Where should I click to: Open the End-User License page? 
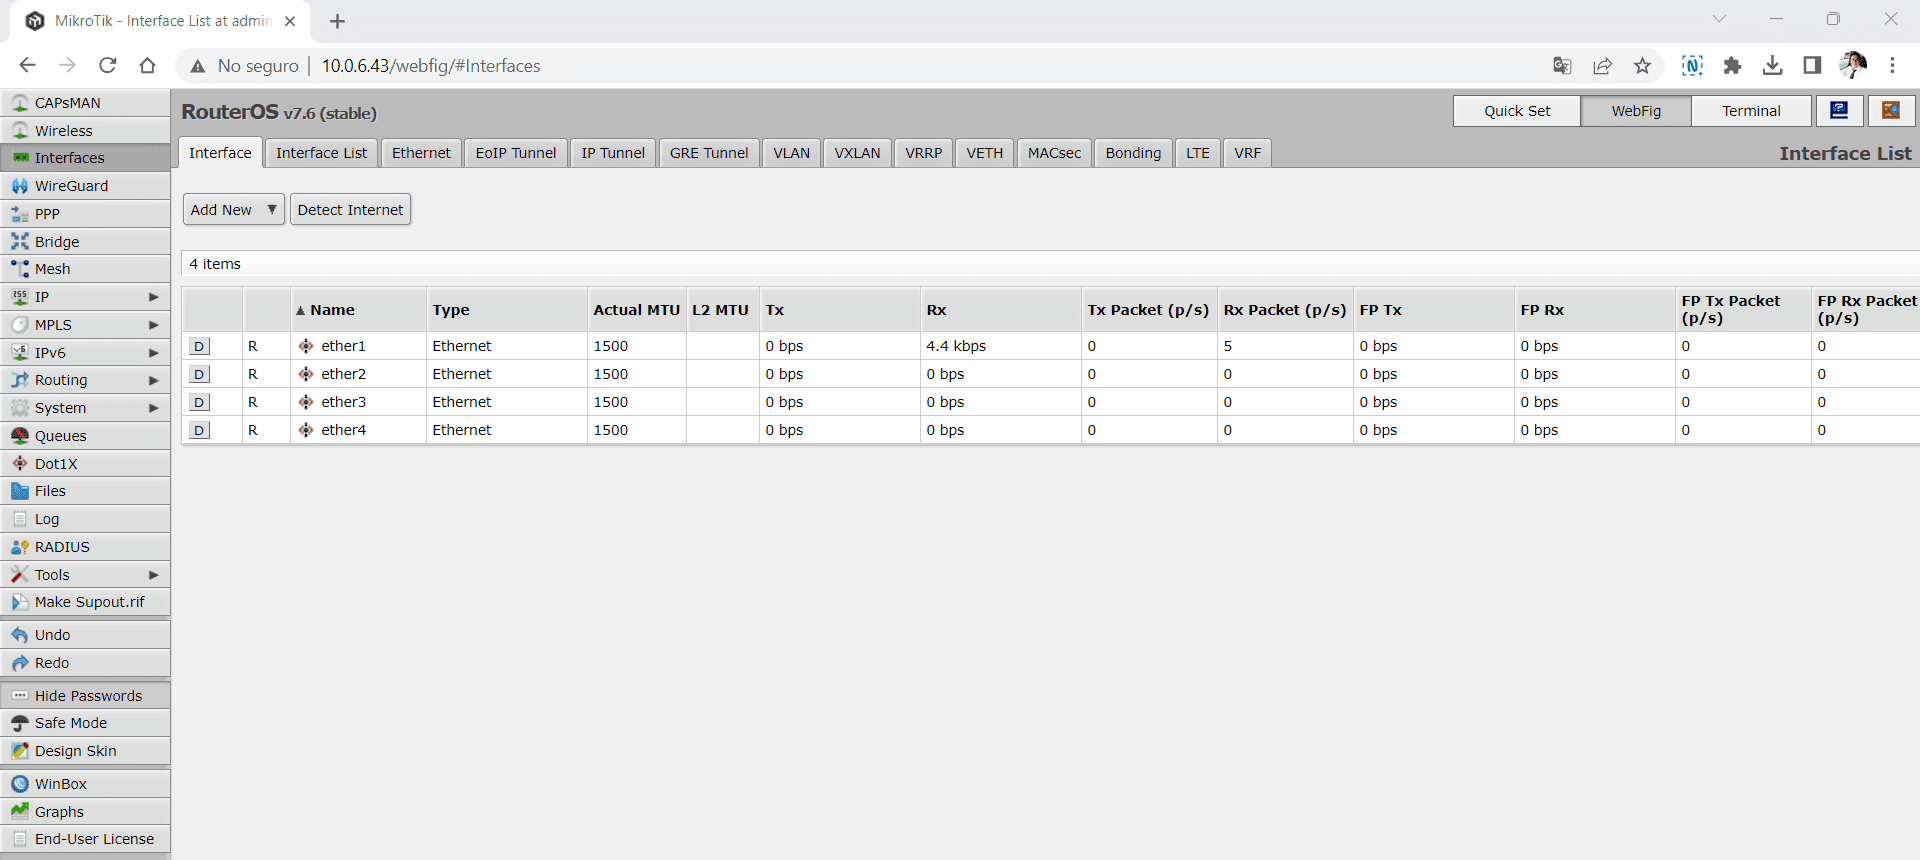tap(85, 839)
